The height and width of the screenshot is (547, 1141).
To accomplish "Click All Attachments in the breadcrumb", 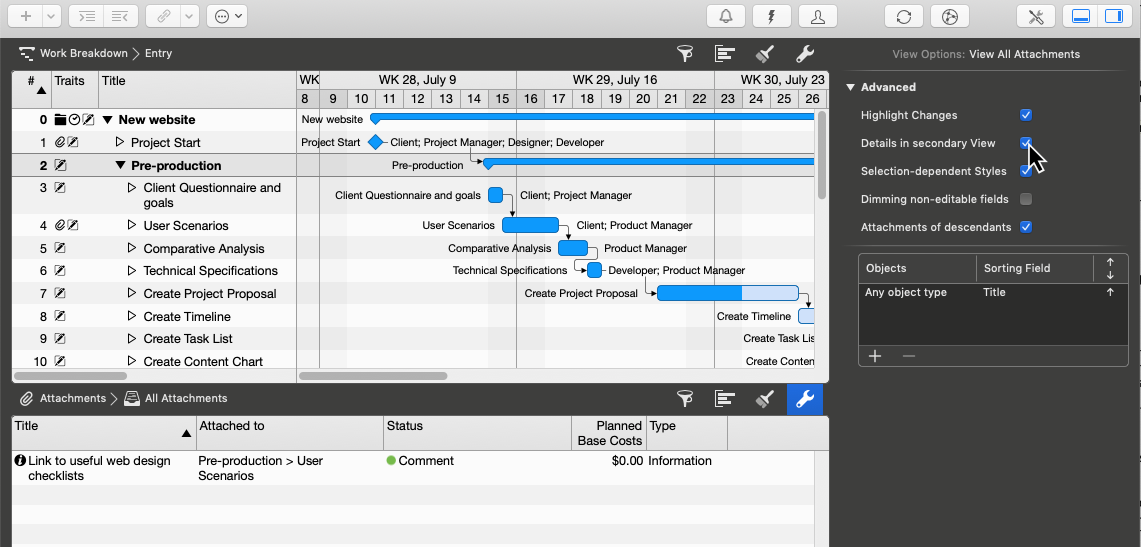I will coord(185,399).
